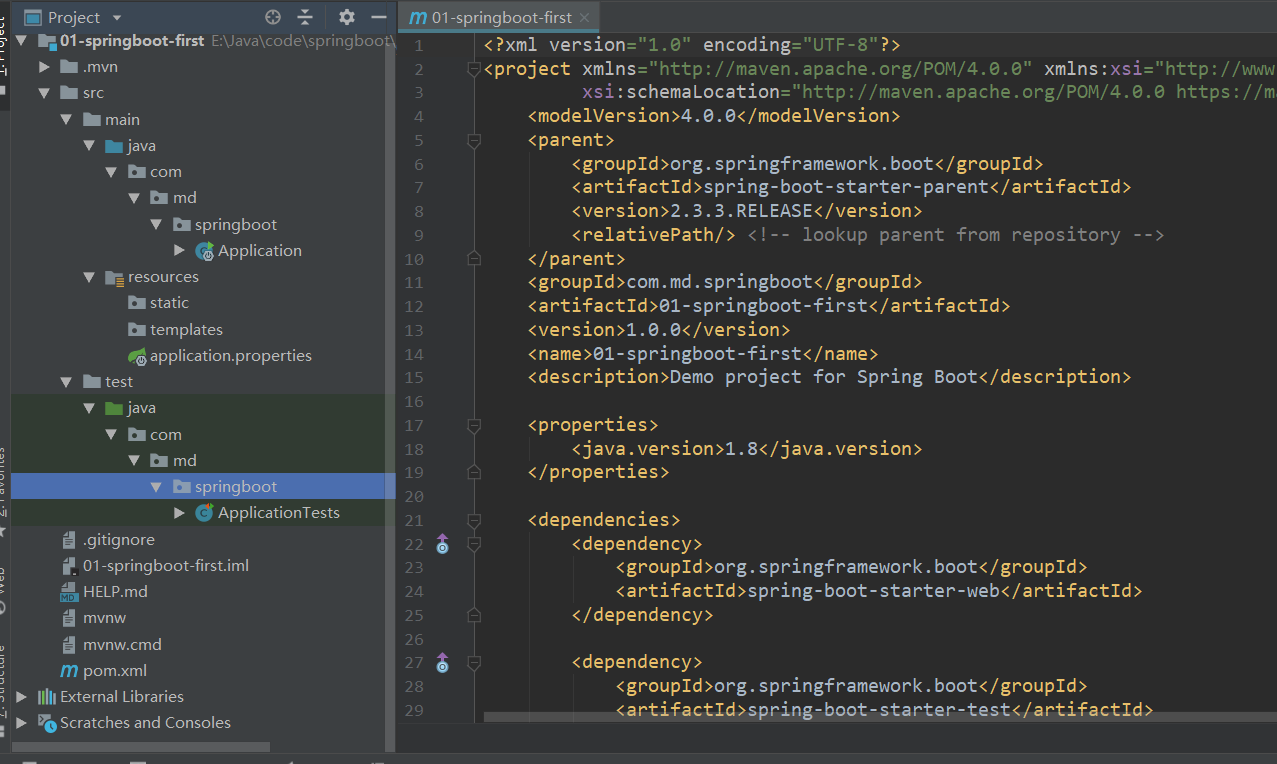Select the Application class icon
This screenshot has height=764, width=1277.
click(x=204, y=251)
